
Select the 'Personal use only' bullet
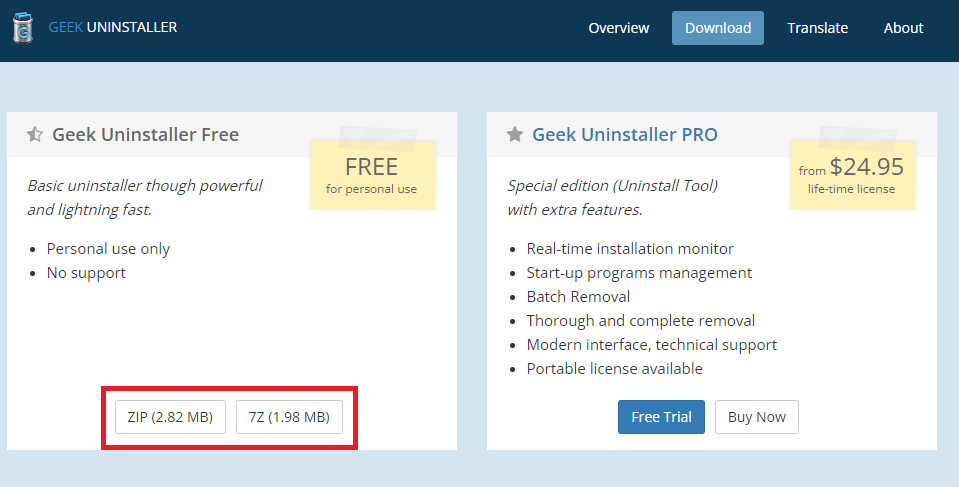point(108,249)
